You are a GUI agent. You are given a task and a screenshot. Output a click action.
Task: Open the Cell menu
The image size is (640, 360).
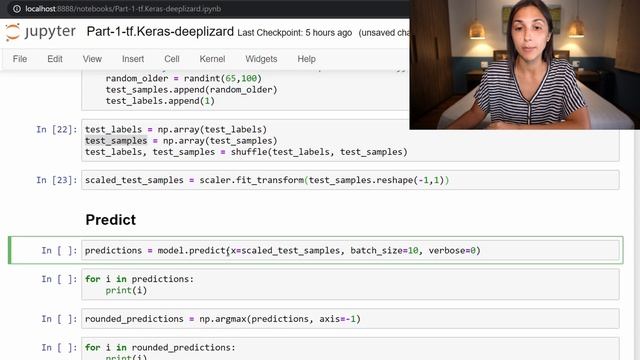click(x=172, y=59)
